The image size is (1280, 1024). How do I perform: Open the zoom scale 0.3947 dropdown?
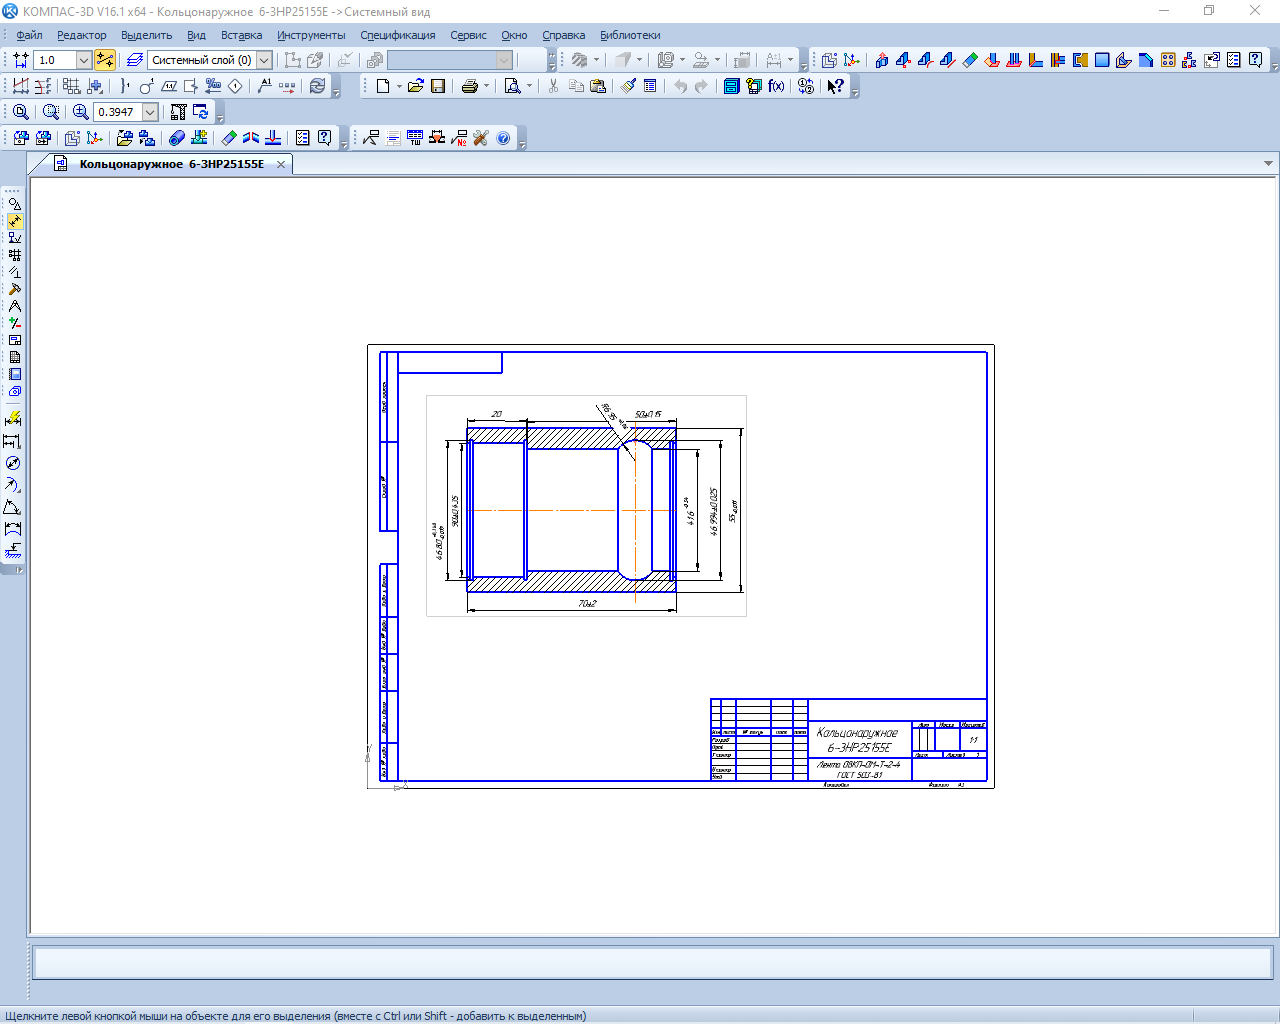150,112
